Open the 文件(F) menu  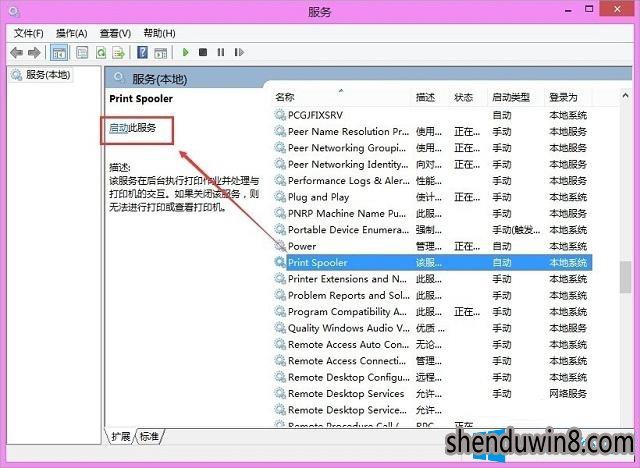pos(29,33)
